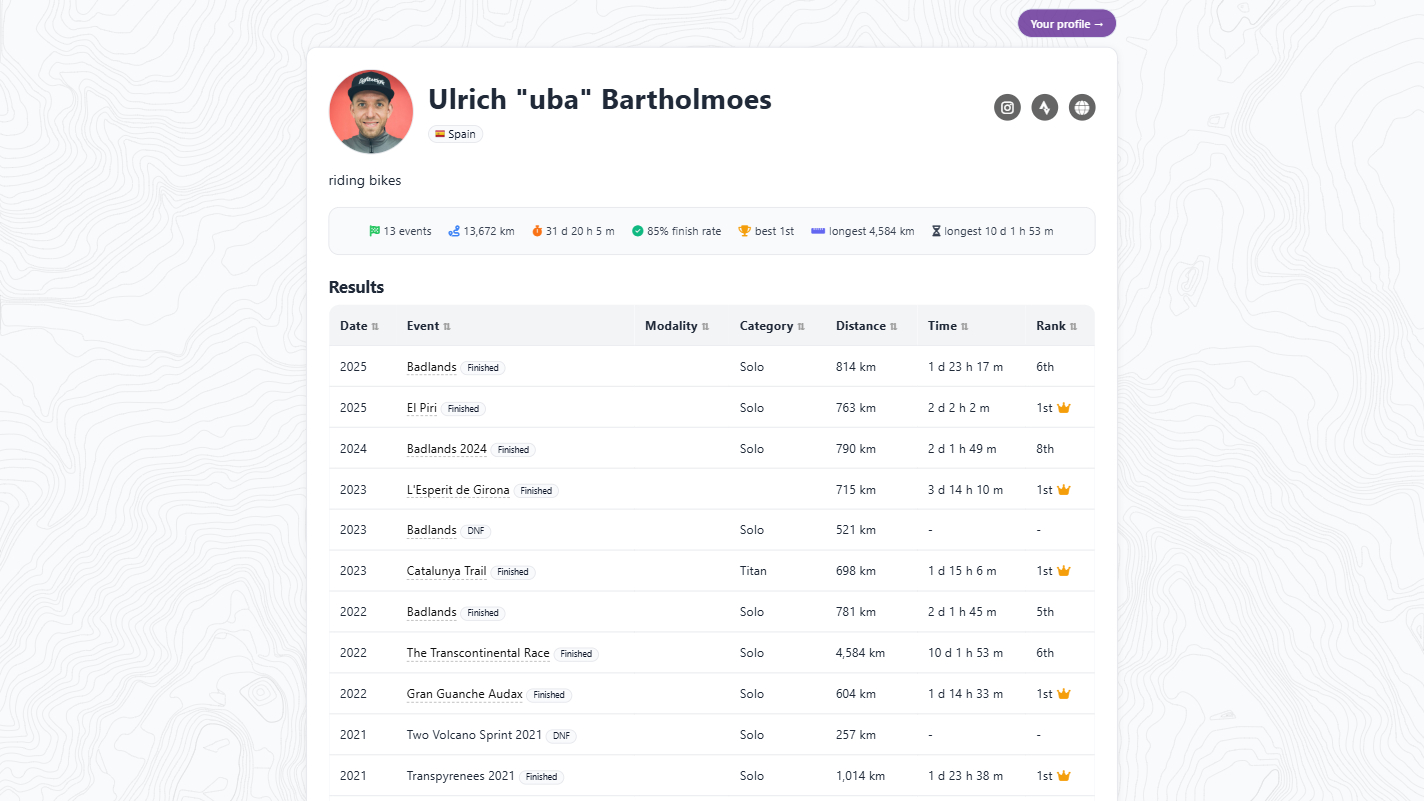
Task: Open the website globe icon
Action: (1082, 108)
